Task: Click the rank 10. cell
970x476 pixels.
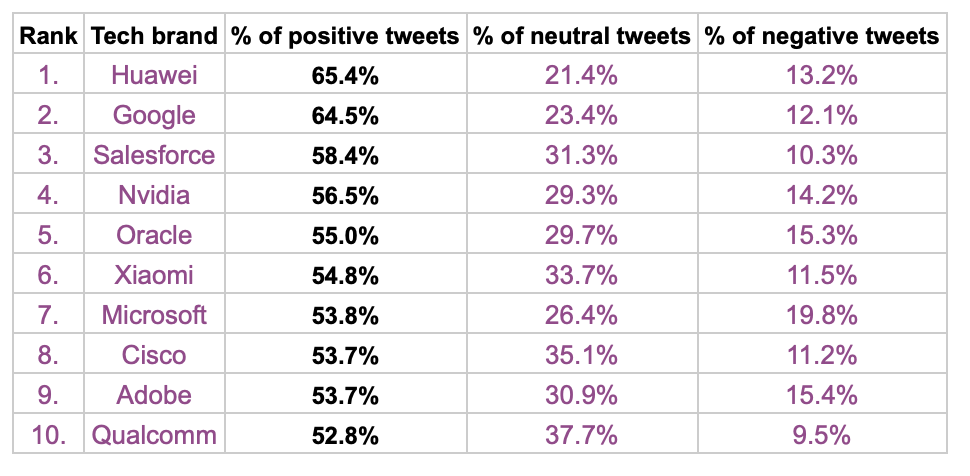Action: tap(48, 436)
